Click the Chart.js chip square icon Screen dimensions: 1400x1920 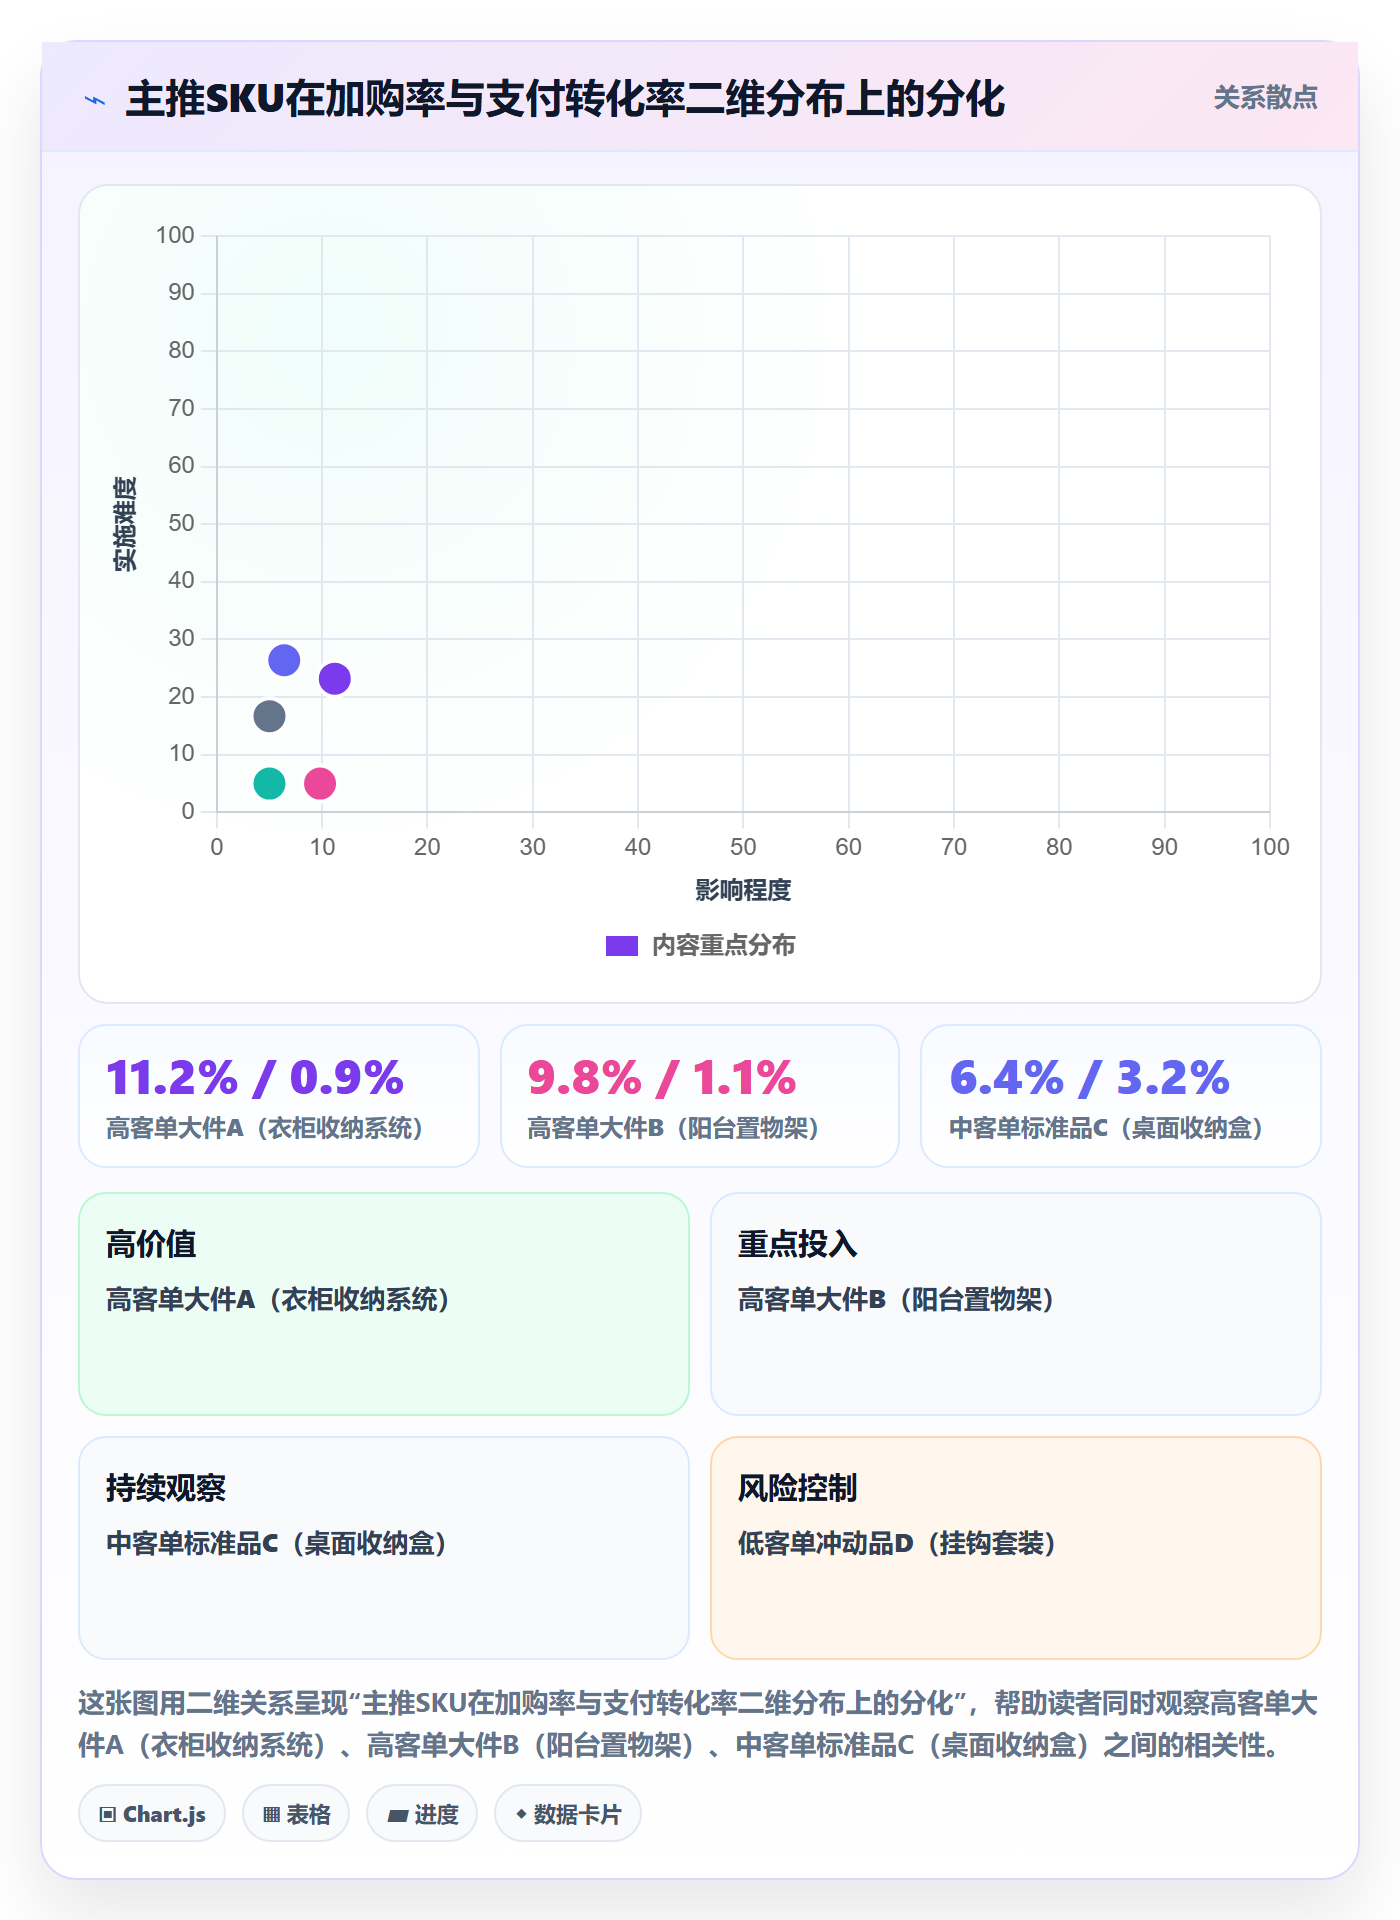pos(108,1814)
